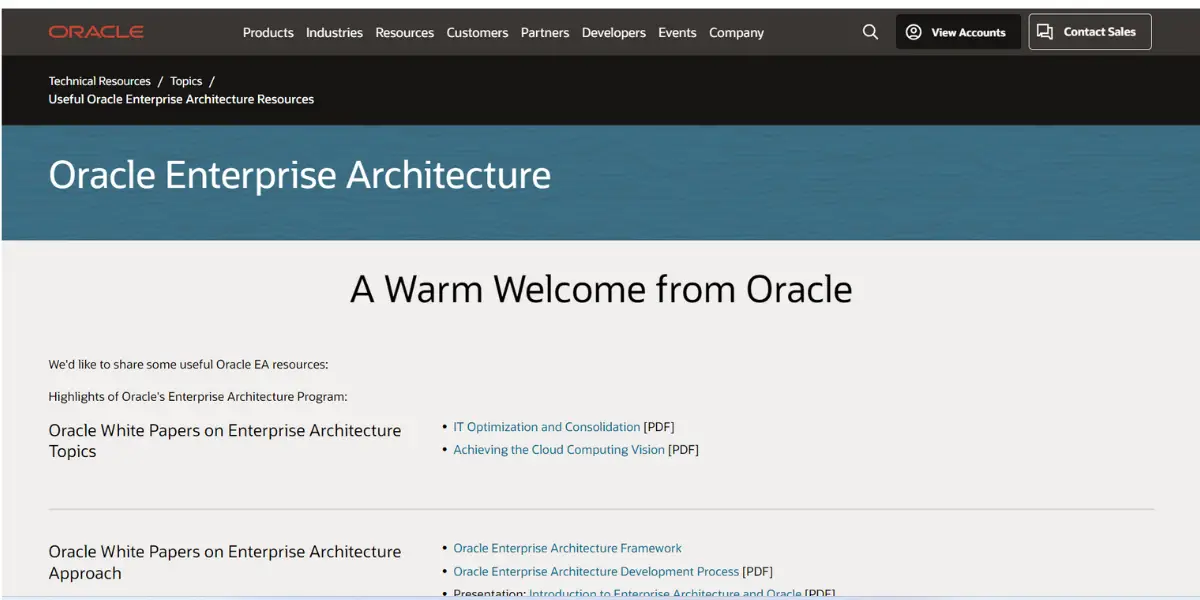Screen dimensions: 1200x600
Task: Open Oracle Enterprise Architecture Framework link
Action: tap(567, 548)
